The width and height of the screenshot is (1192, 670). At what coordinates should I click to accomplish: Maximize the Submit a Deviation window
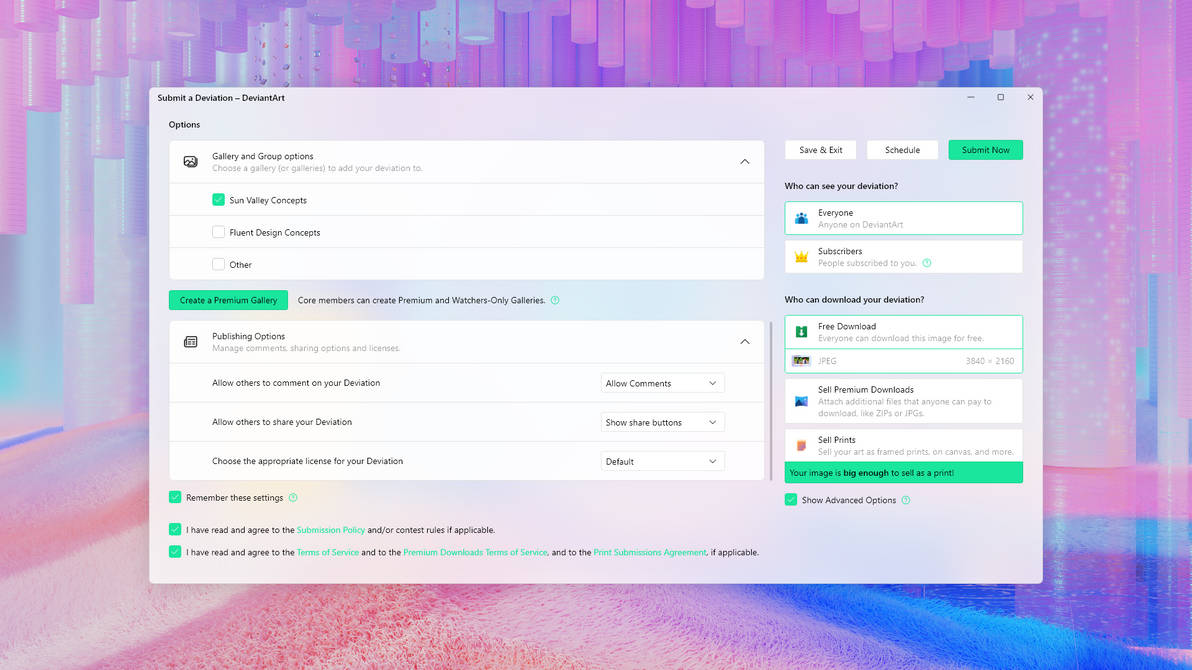(1000, 97)
